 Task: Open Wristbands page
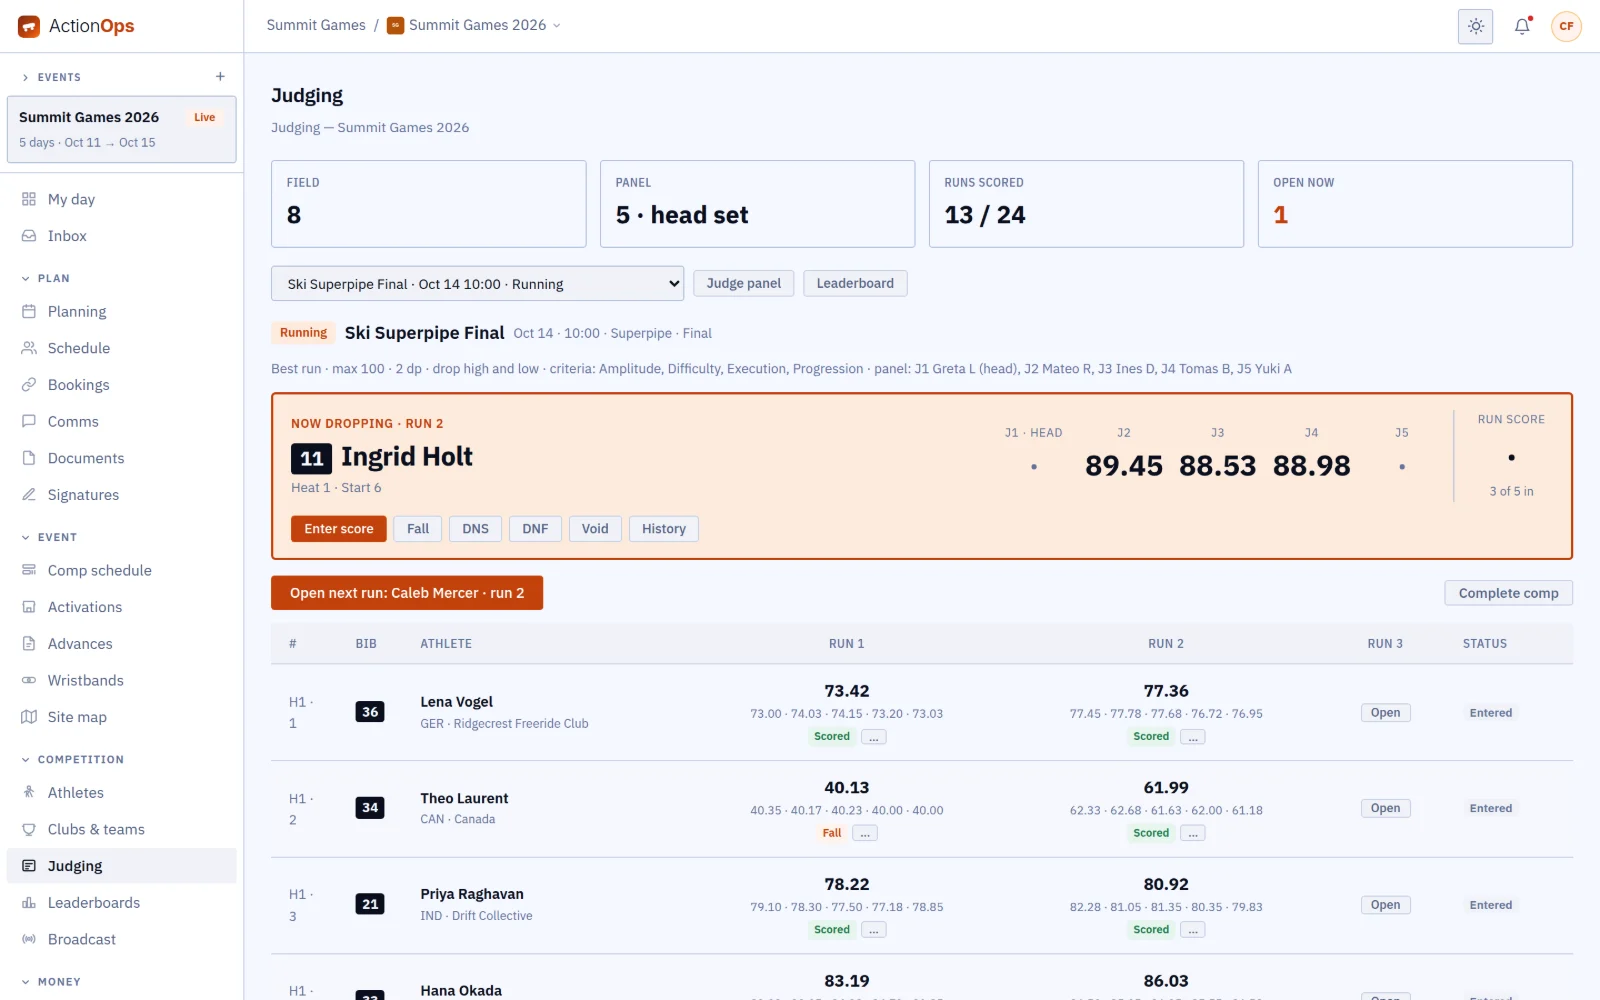121,680
